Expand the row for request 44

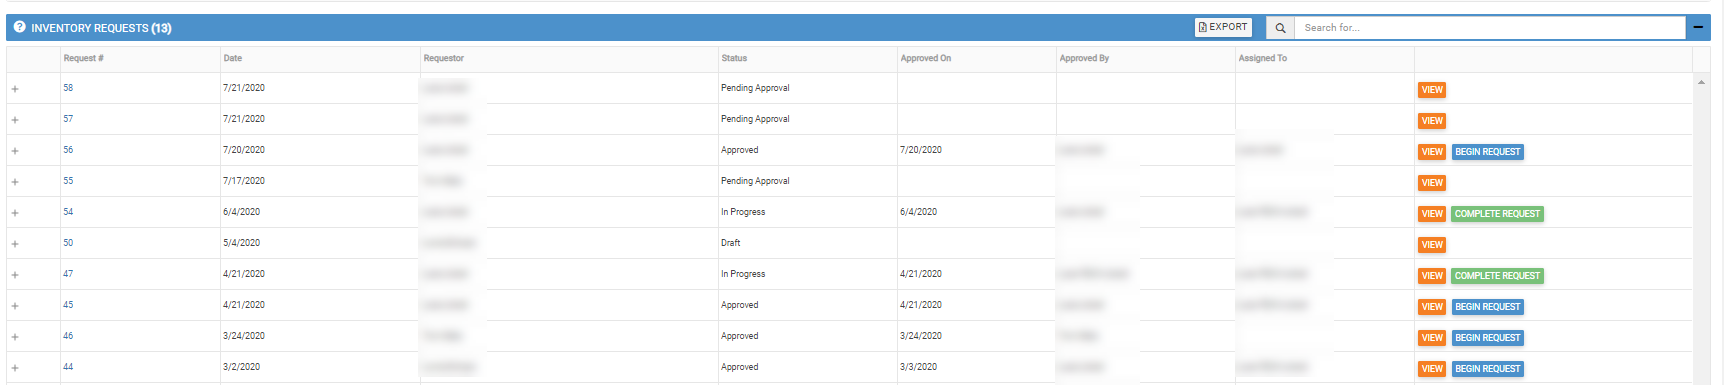tap(15, 368)
